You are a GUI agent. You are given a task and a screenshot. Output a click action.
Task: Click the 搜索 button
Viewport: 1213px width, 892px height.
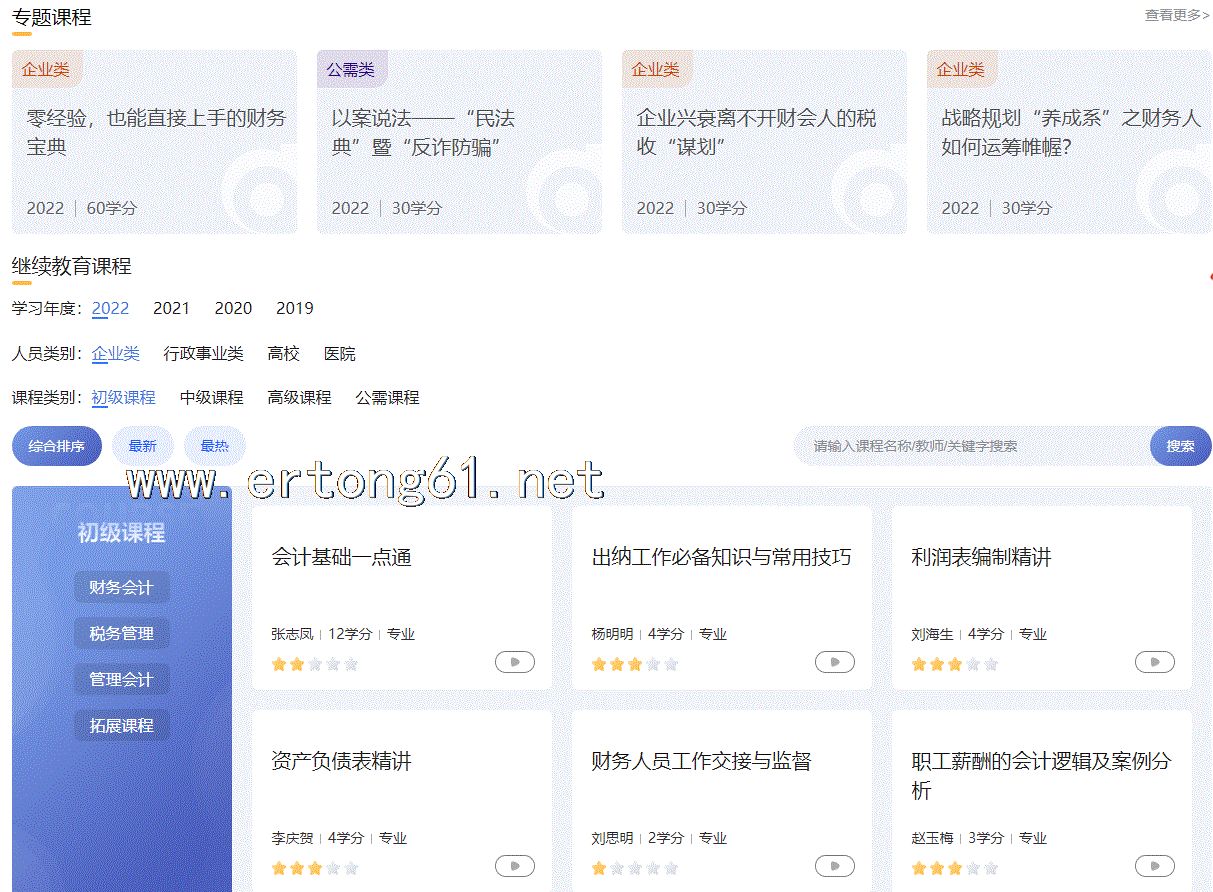click(x=1180, y=446)
